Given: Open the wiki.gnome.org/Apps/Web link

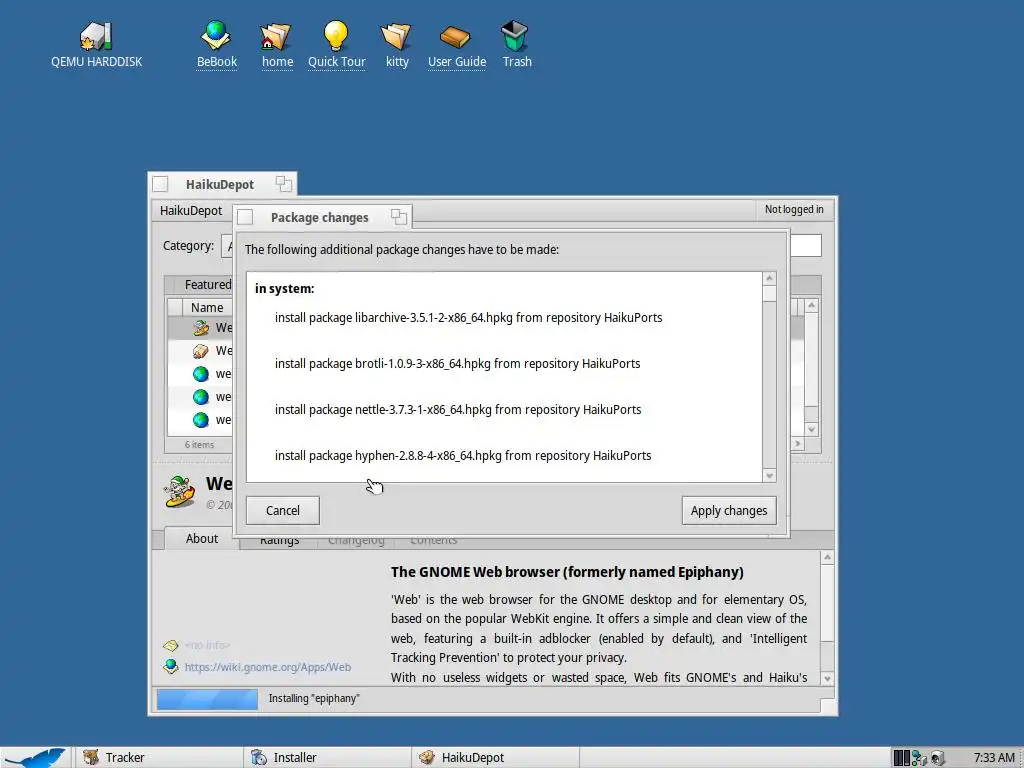Looking at the screenshot, I should (268, 667).
